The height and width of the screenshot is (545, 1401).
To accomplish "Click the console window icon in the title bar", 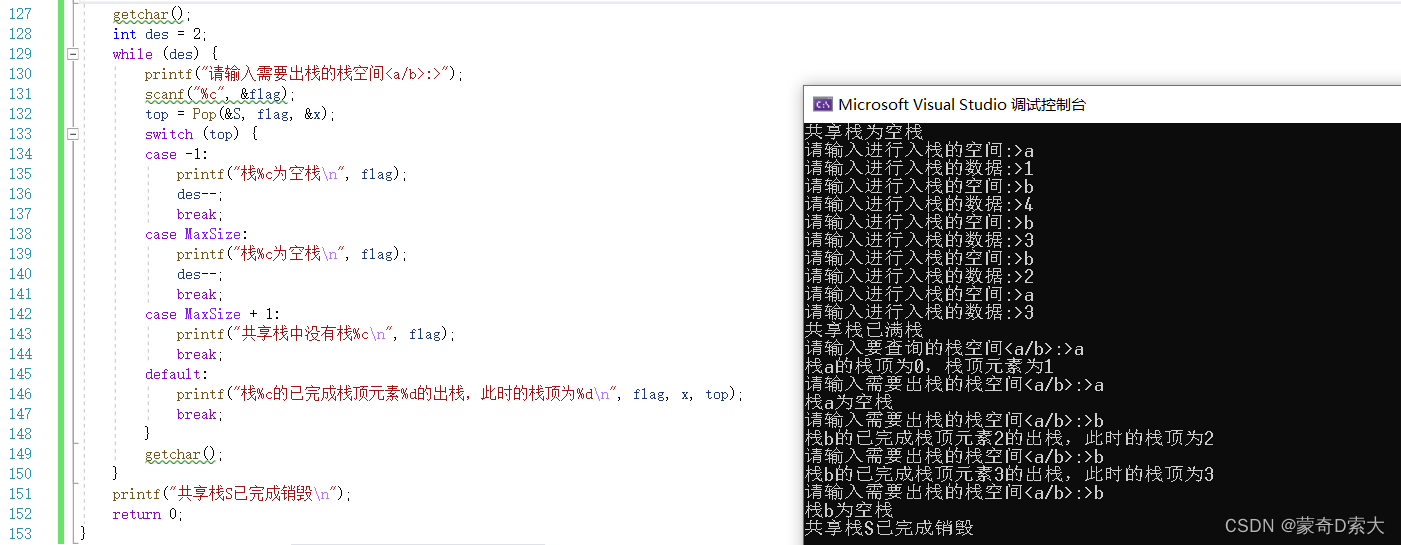I will pos(822,104).
